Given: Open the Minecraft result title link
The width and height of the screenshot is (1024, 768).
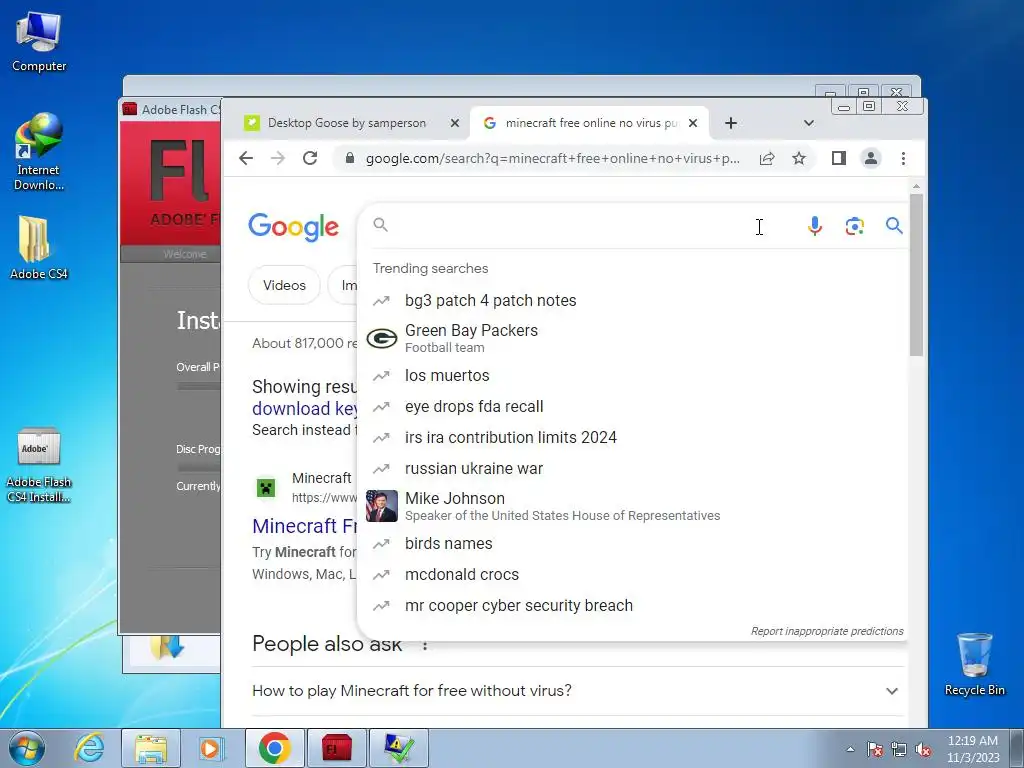Looking at the screenshot, I should coord(304,526).
